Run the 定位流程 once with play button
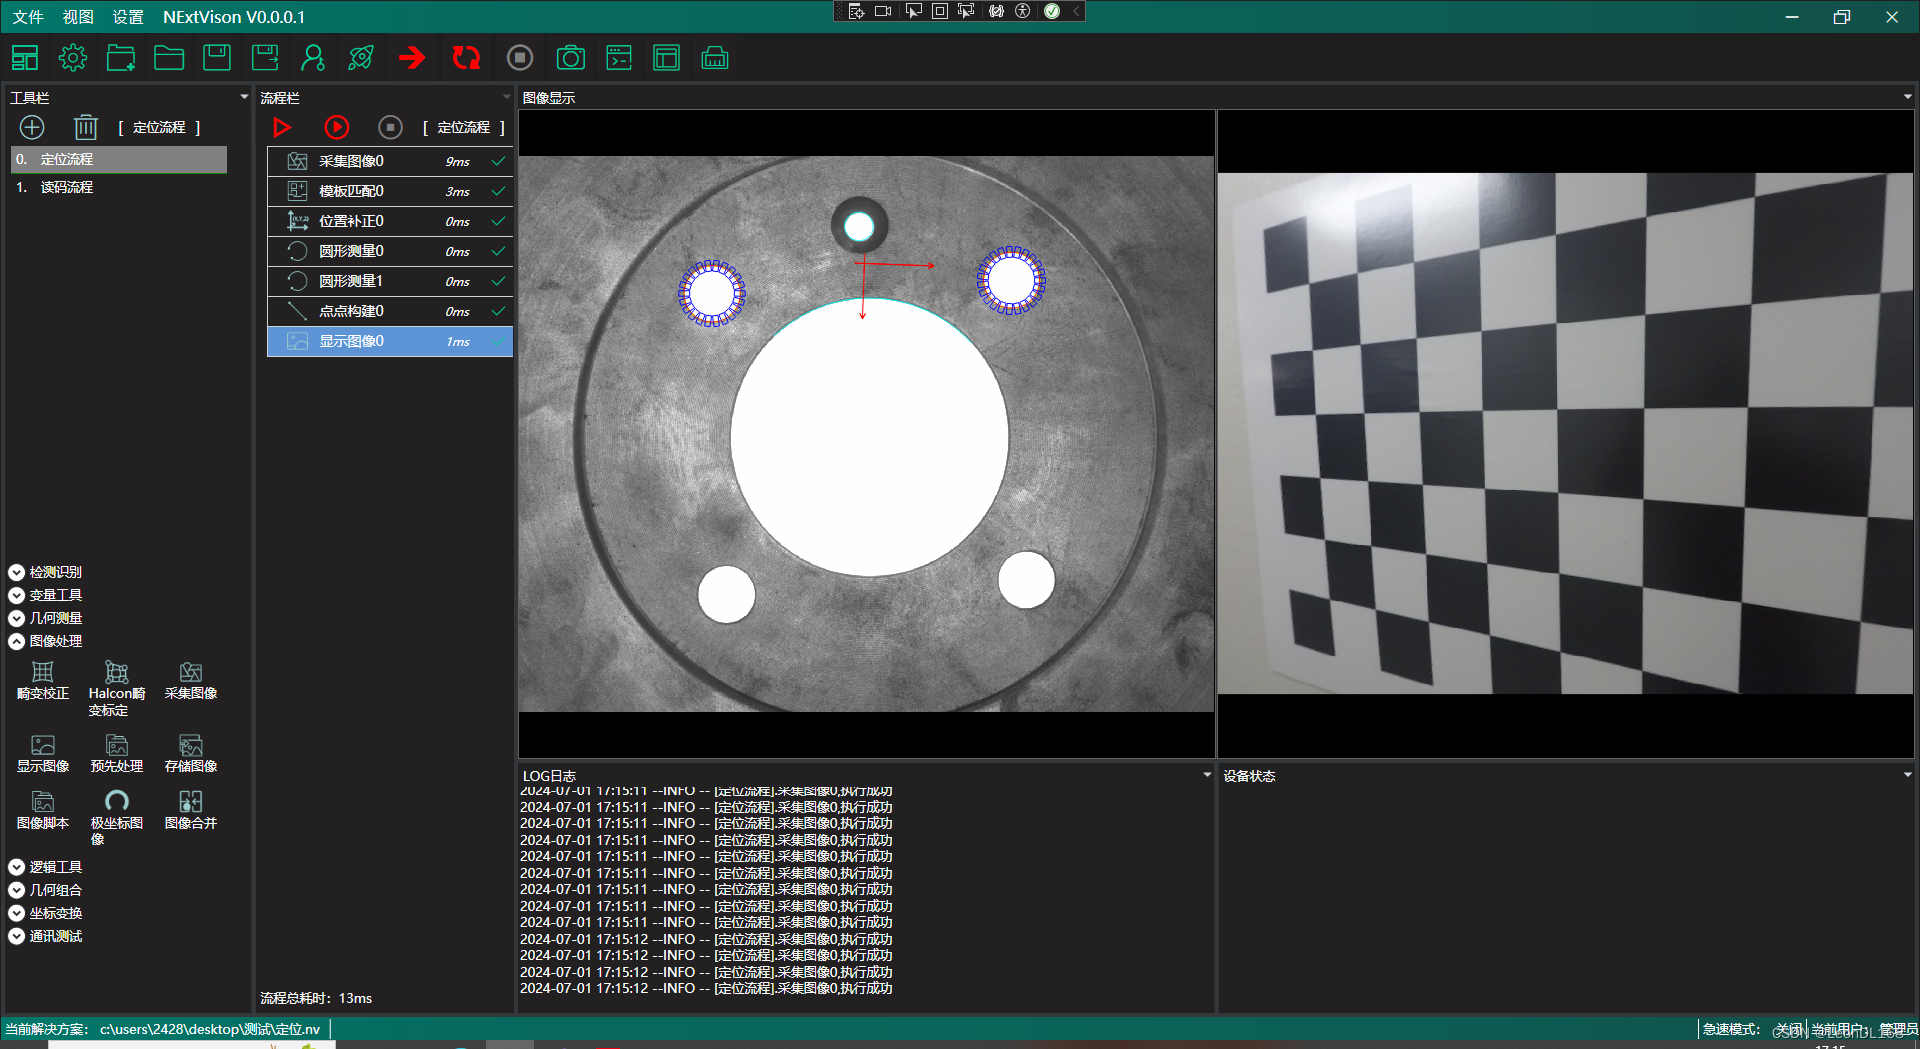Screen dimensions: 1920x1049 point(282,127)
